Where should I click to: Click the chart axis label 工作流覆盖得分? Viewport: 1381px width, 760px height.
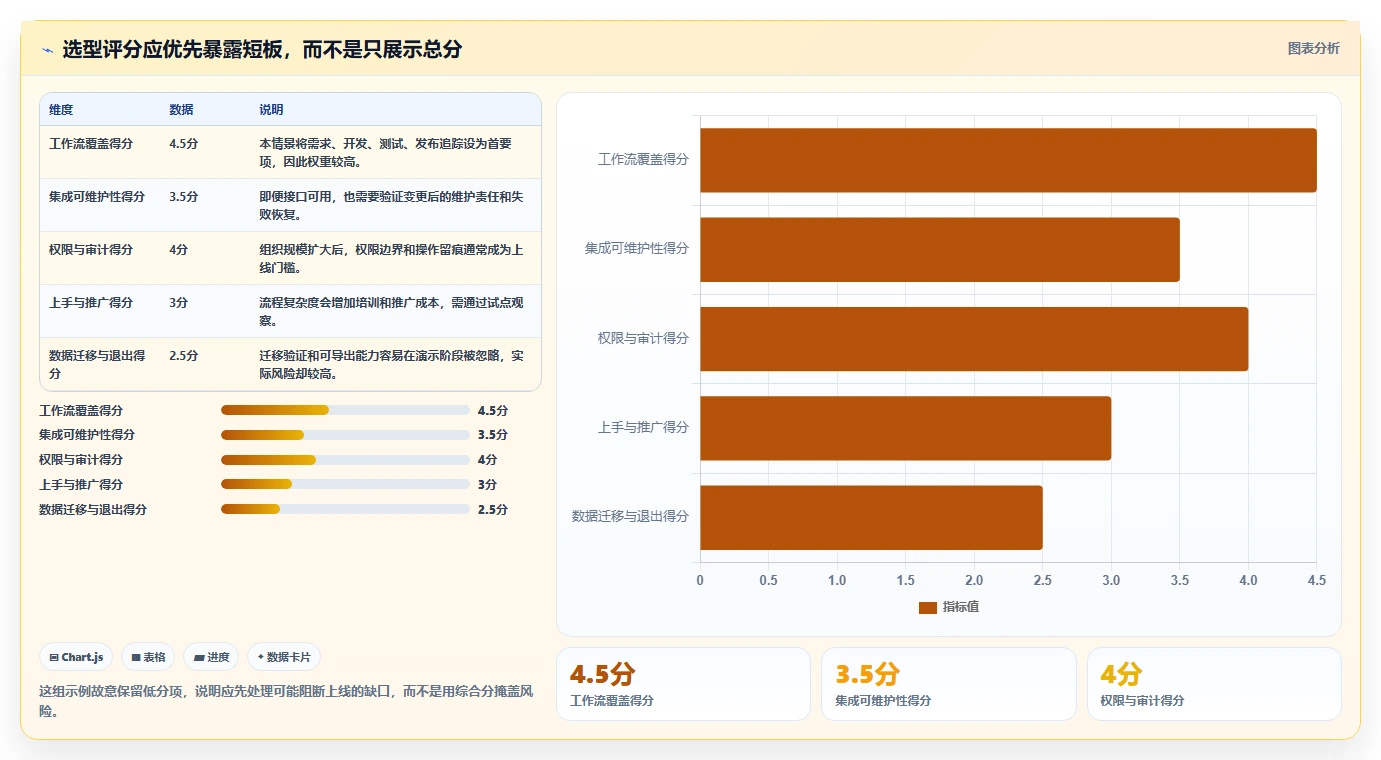point(643,160)
